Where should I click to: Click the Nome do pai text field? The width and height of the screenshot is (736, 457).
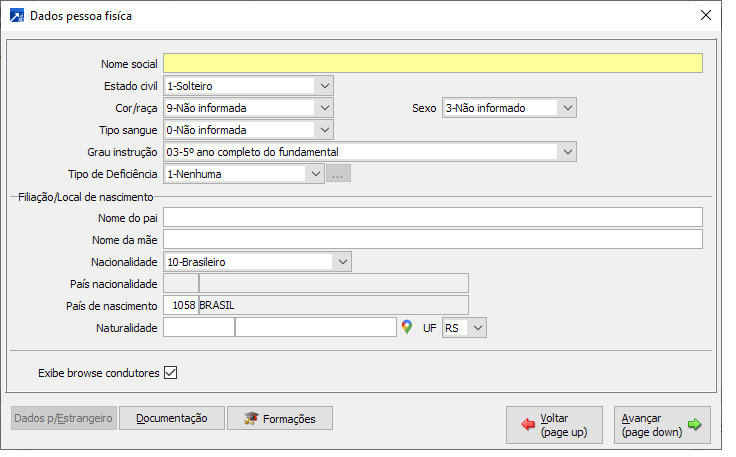click(433, 218)
